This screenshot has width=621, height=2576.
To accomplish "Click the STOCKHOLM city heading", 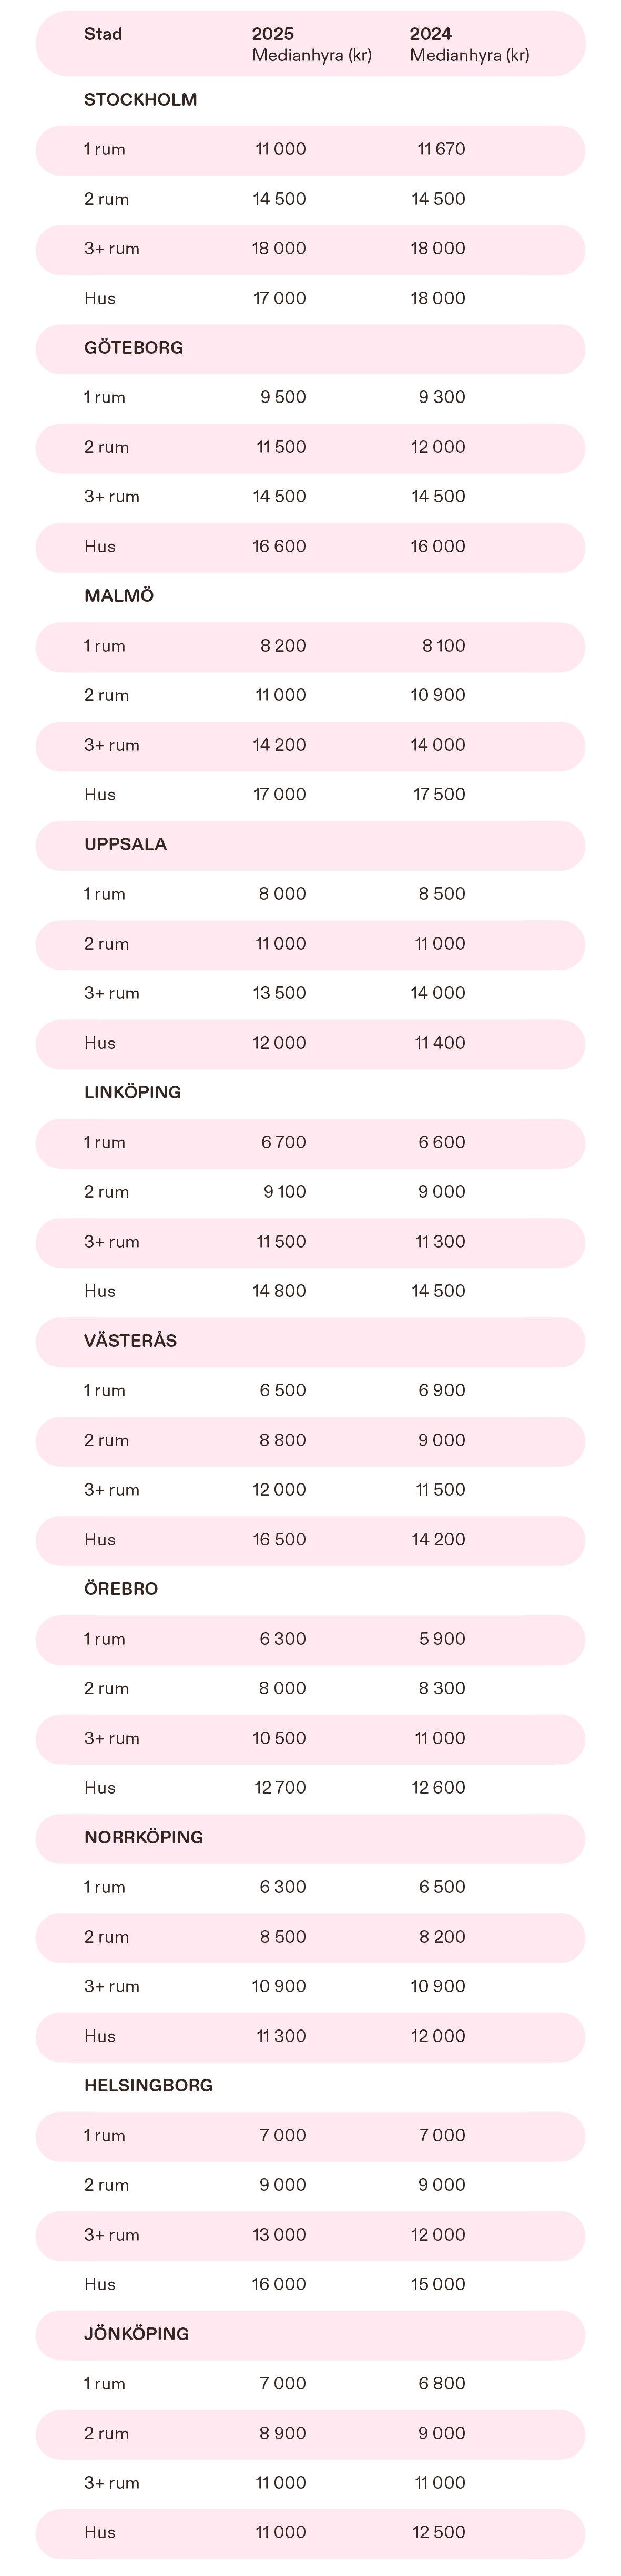I will coord(140,100).
